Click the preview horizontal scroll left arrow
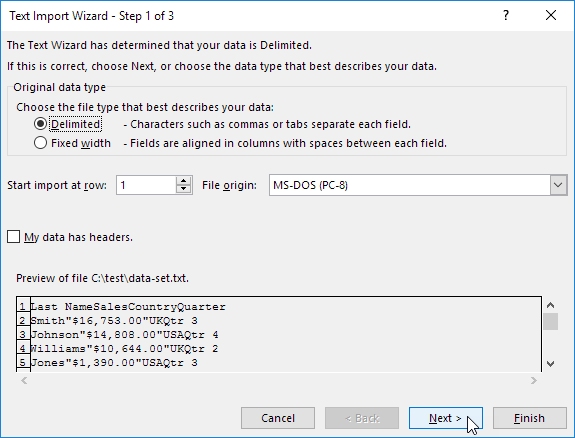This screenshot has height=438, width=575. 24,381
